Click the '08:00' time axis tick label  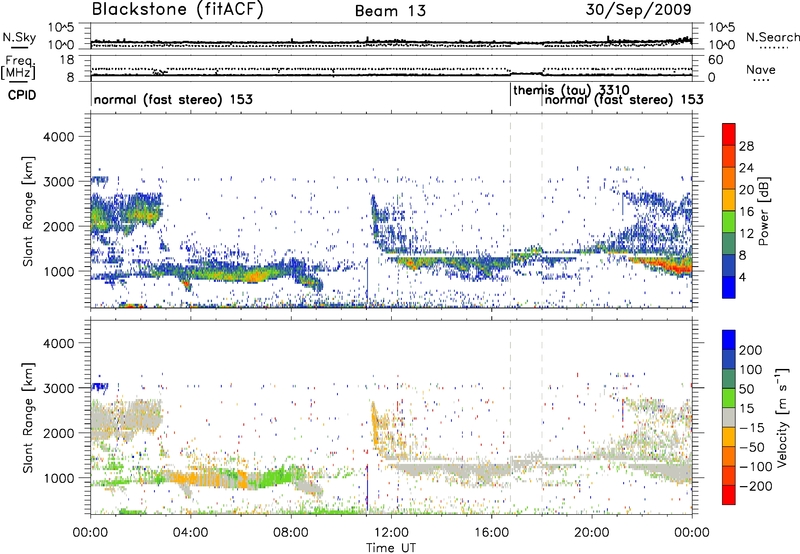(x=291, y=533)
